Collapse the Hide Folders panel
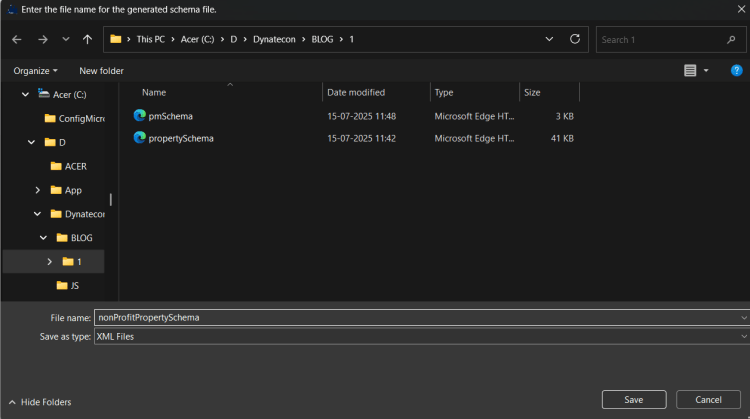This screenshot has width=750, height=419. click(40, 402)
